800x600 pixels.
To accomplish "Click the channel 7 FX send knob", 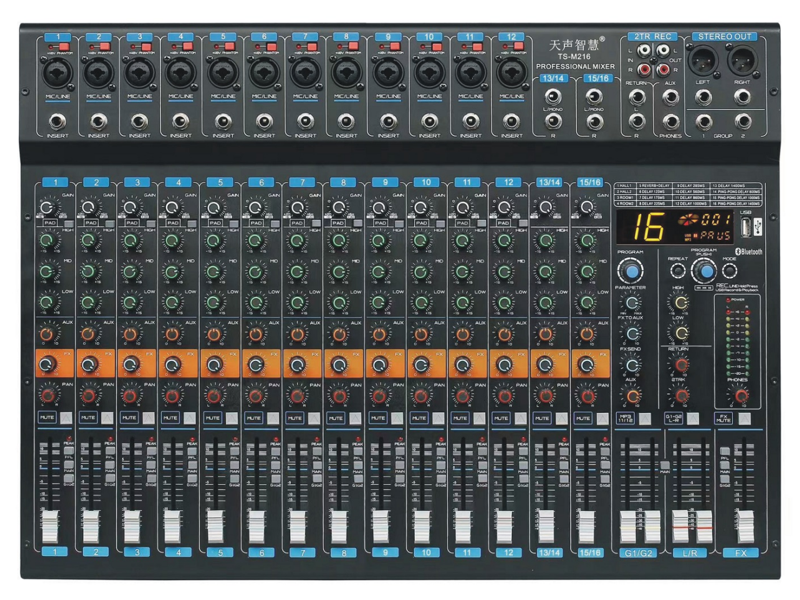I will pyautogui.click(x=298, y=364).
